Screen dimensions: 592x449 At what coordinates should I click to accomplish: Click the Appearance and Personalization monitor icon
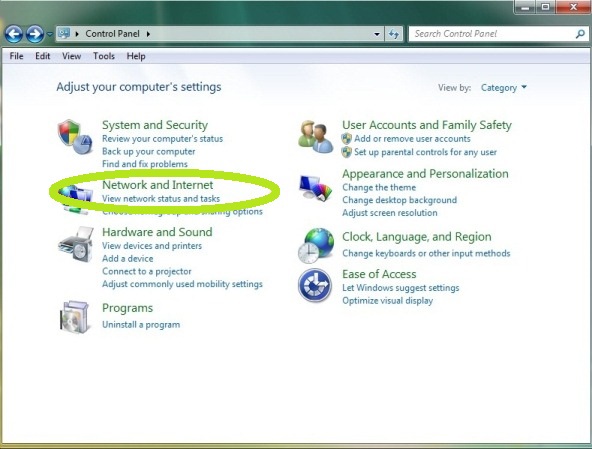315,188
